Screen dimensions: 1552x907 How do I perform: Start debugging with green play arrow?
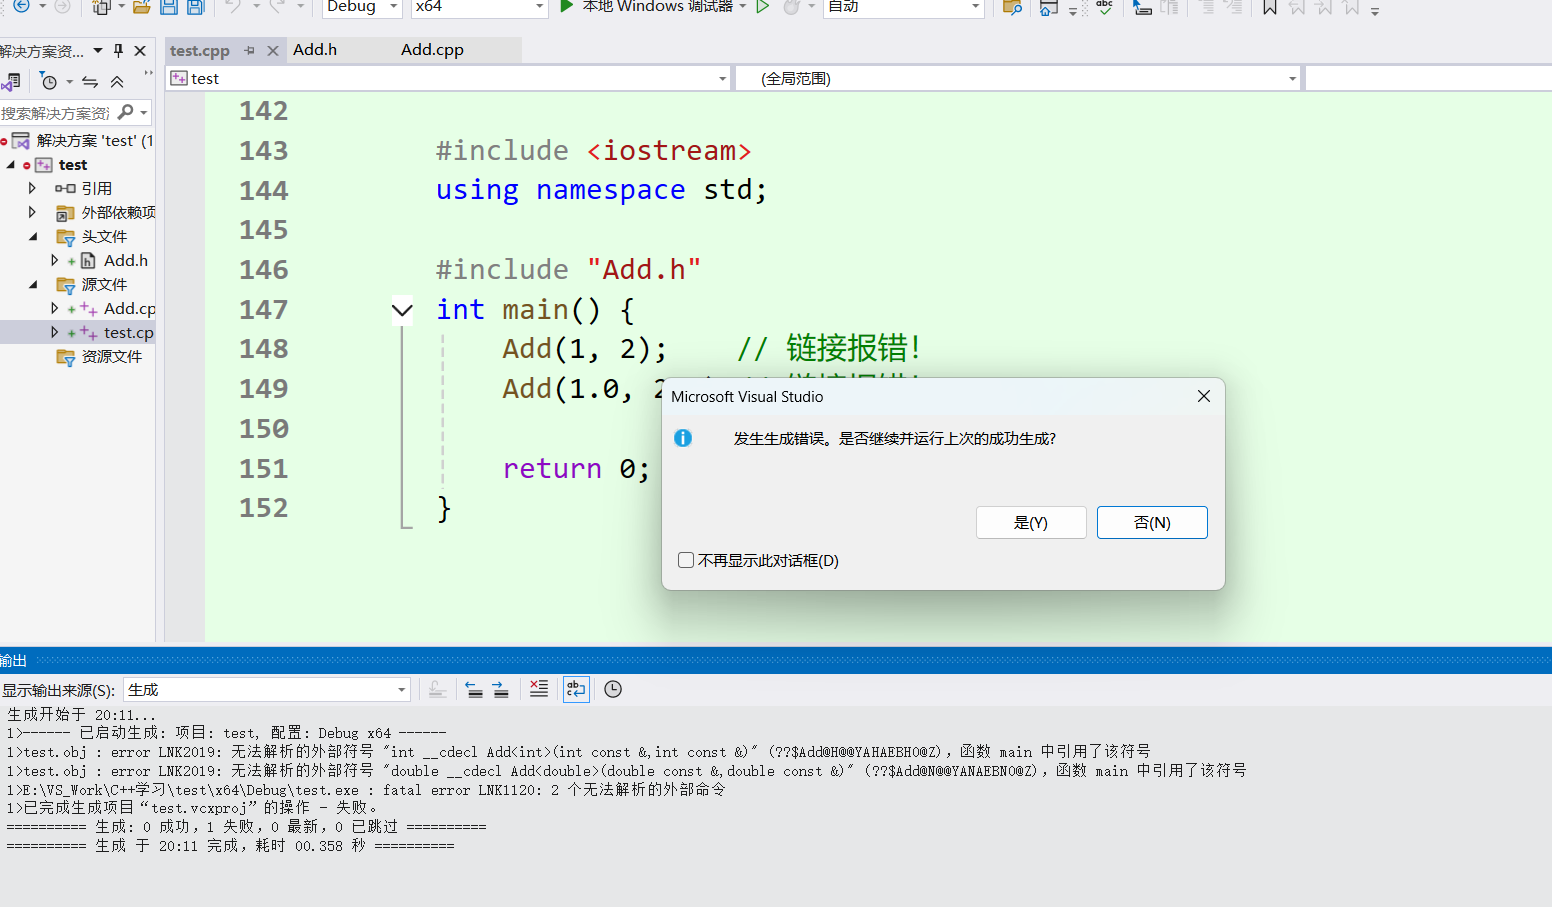[x=567, y=6]
